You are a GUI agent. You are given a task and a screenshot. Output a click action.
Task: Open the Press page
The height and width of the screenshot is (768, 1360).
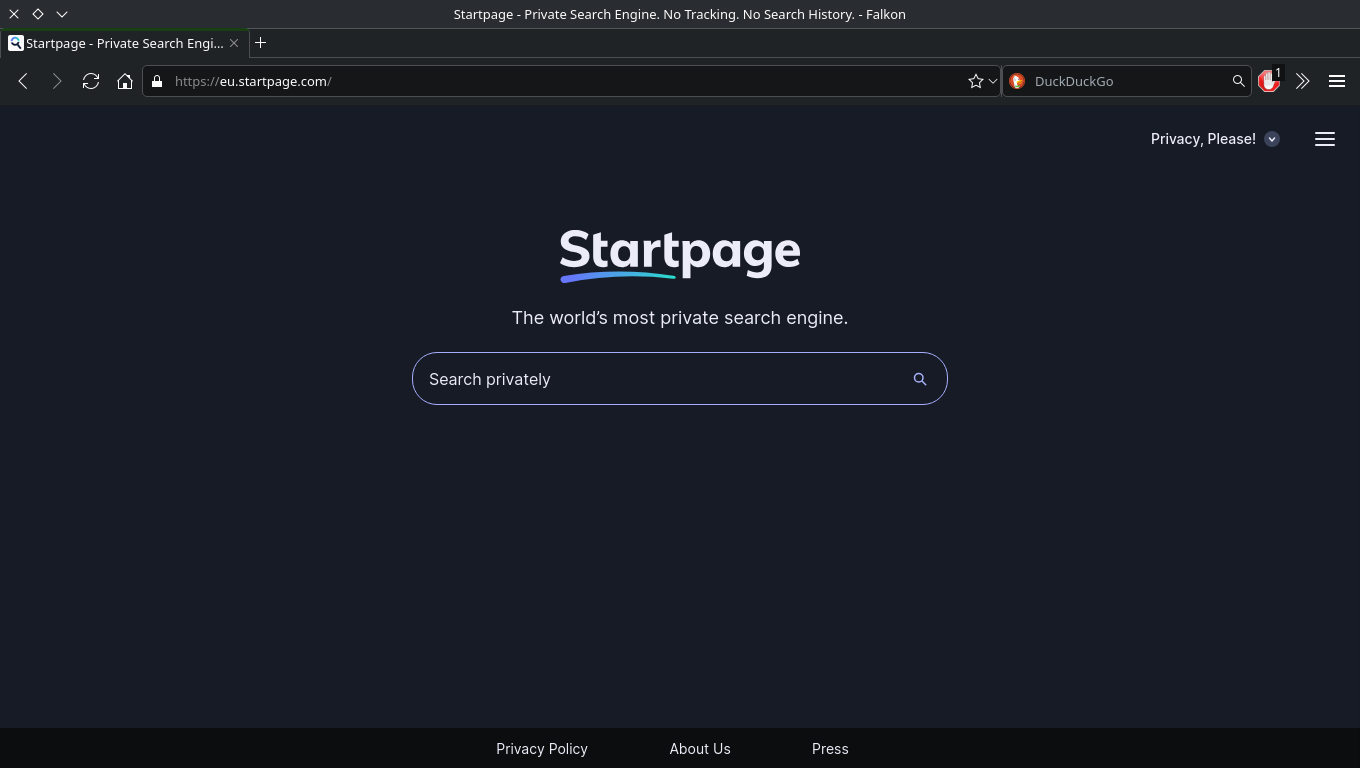(830, 748)
